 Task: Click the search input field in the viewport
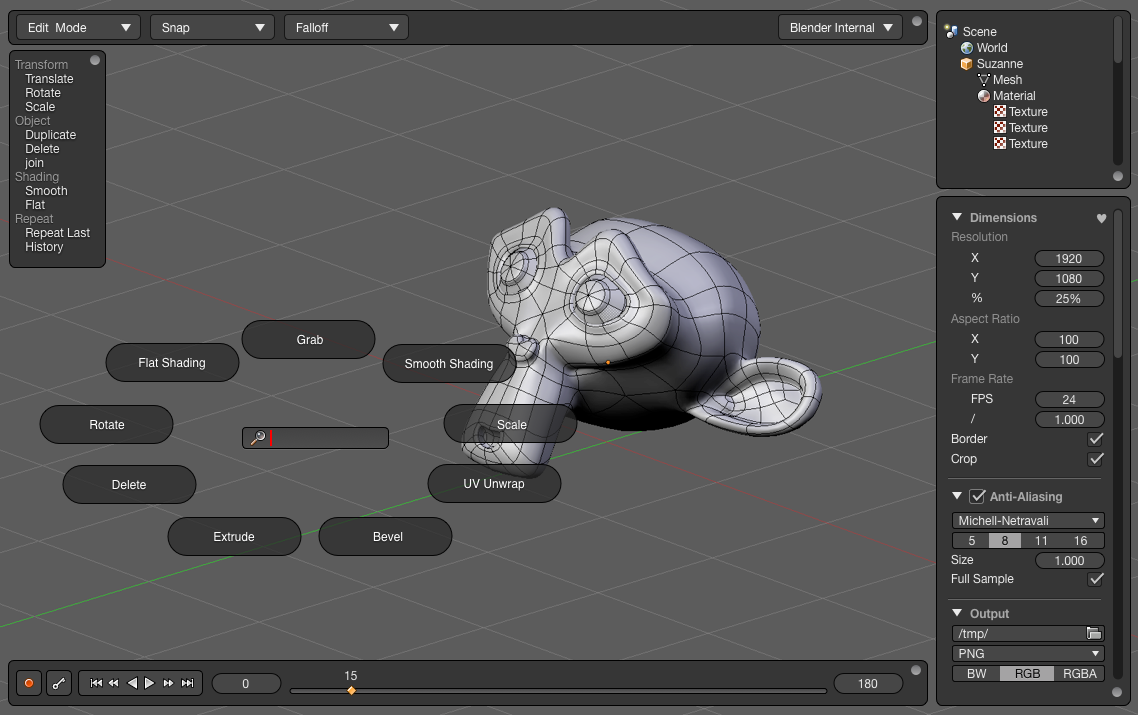(x=315, y=437)
